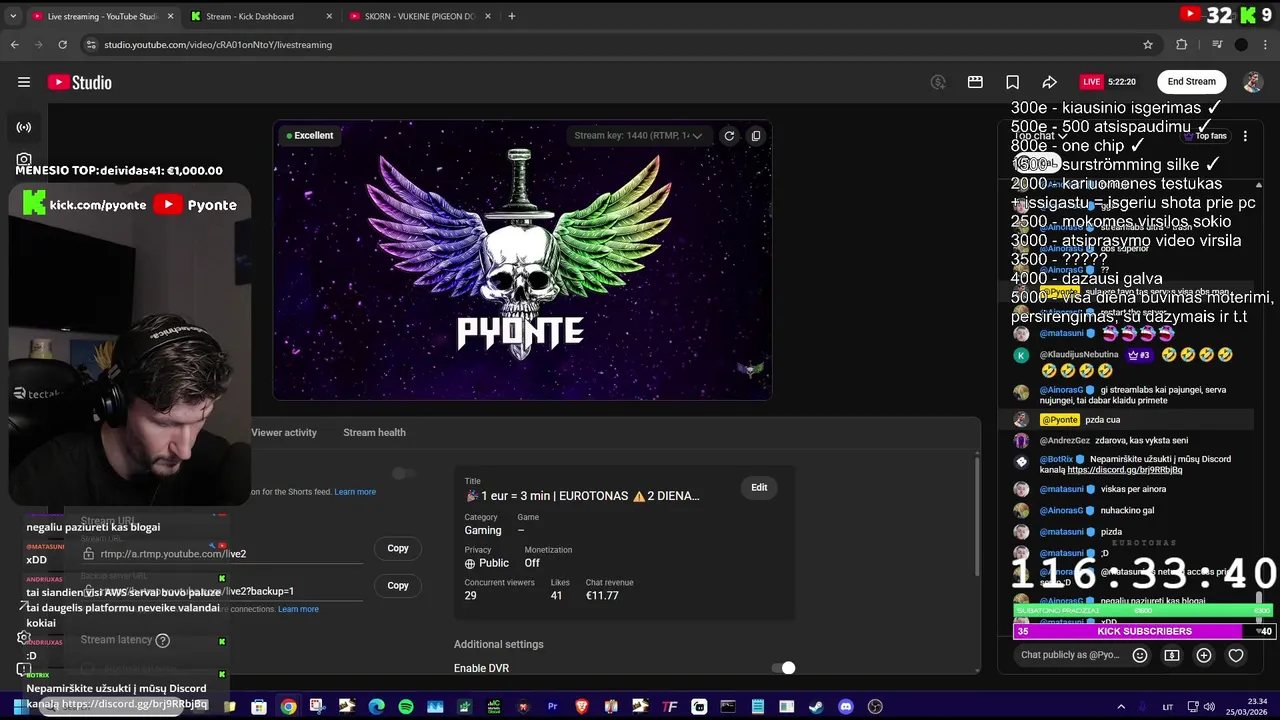
Task: Copy the Stream URL
Action: pos(398,548)
